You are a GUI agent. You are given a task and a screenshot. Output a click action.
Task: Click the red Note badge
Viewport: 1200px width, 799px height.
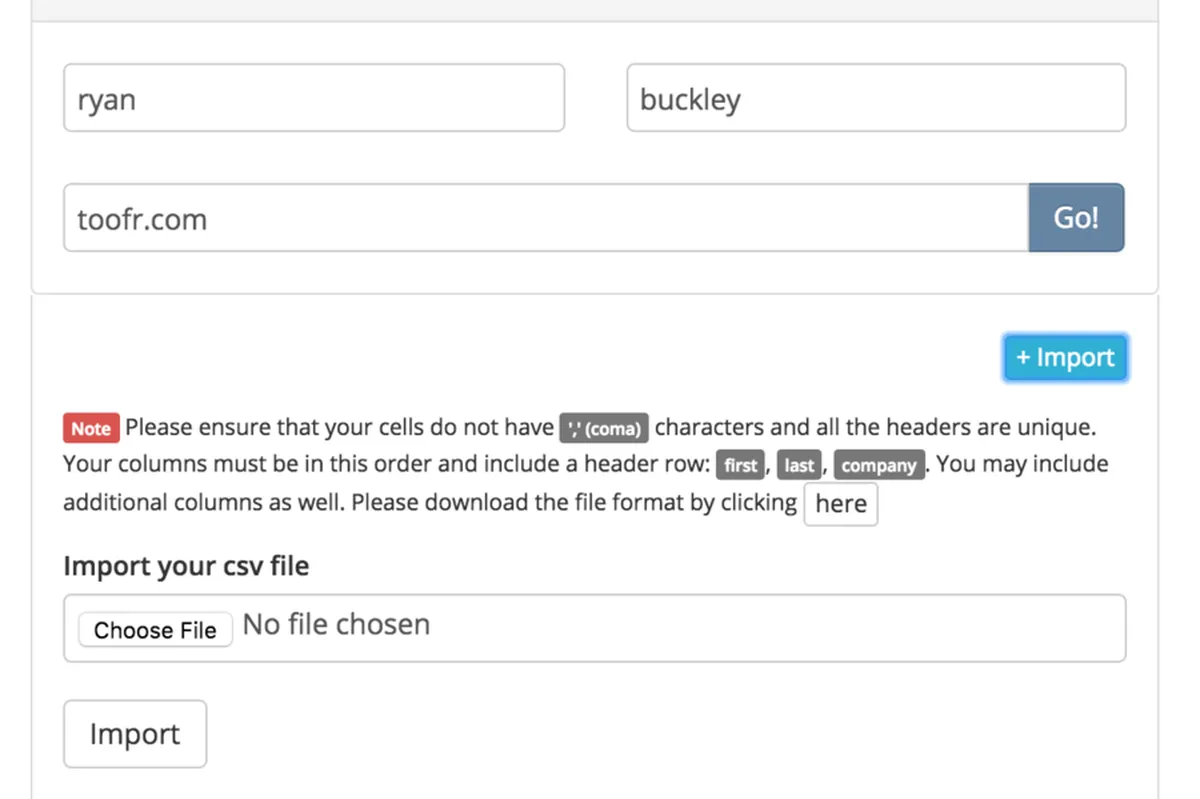91,429
